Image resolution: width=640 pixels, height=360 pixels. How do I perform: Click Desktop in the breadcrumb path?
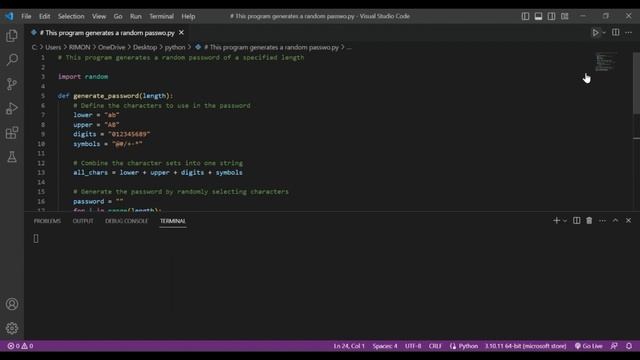(x=145, y=47)
